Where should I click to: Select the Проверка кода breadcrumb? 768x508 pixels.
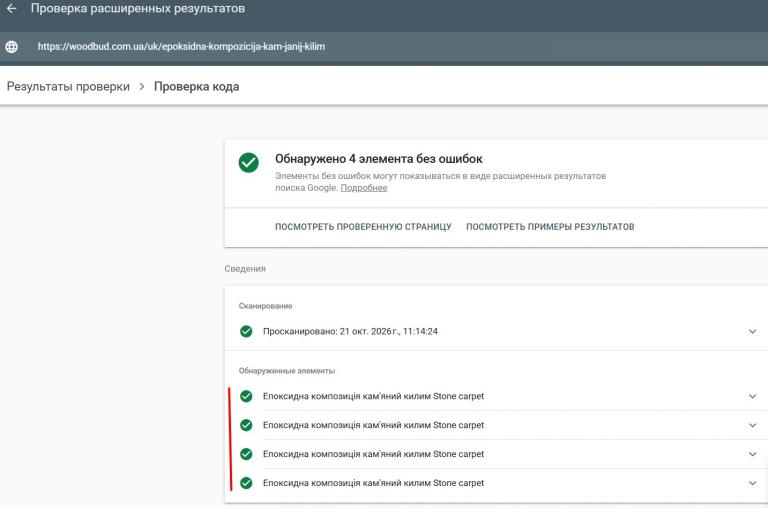196,87
